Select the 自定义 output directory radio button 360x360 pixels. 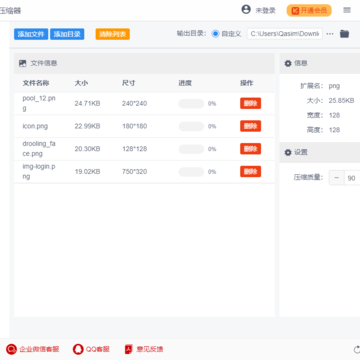(x=216, y=34)
